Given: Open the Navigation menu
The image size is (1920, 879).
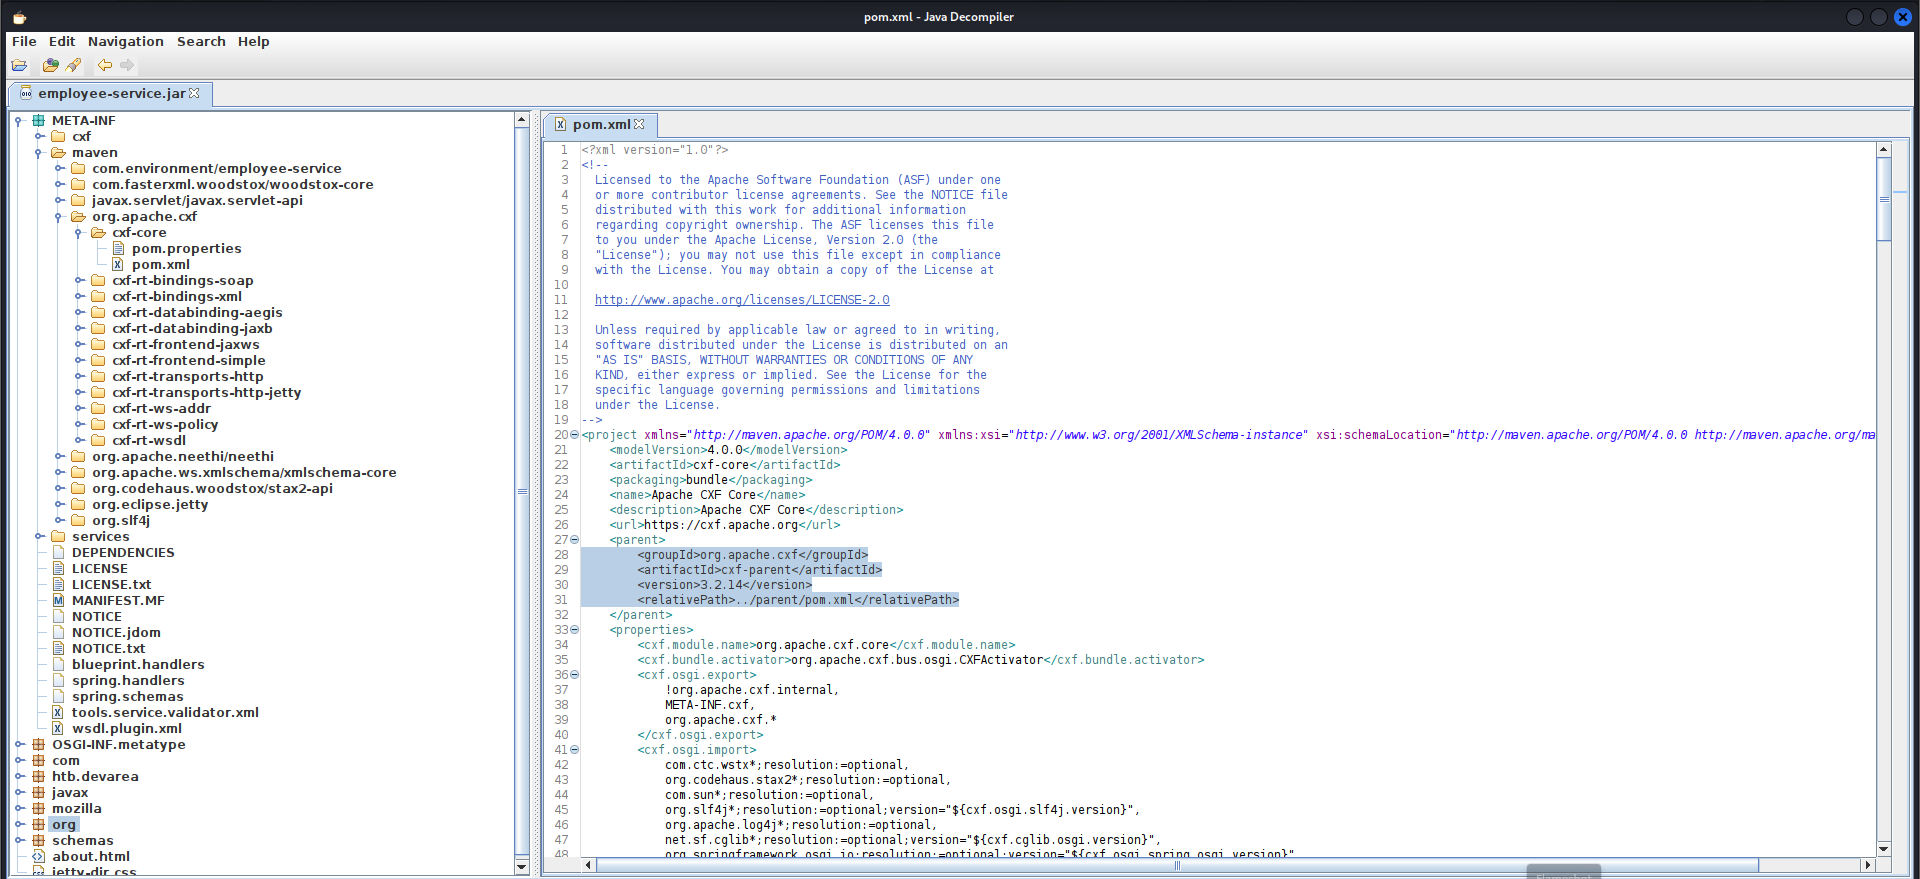Looking at the screenshot, I should (x=125, y=41).
